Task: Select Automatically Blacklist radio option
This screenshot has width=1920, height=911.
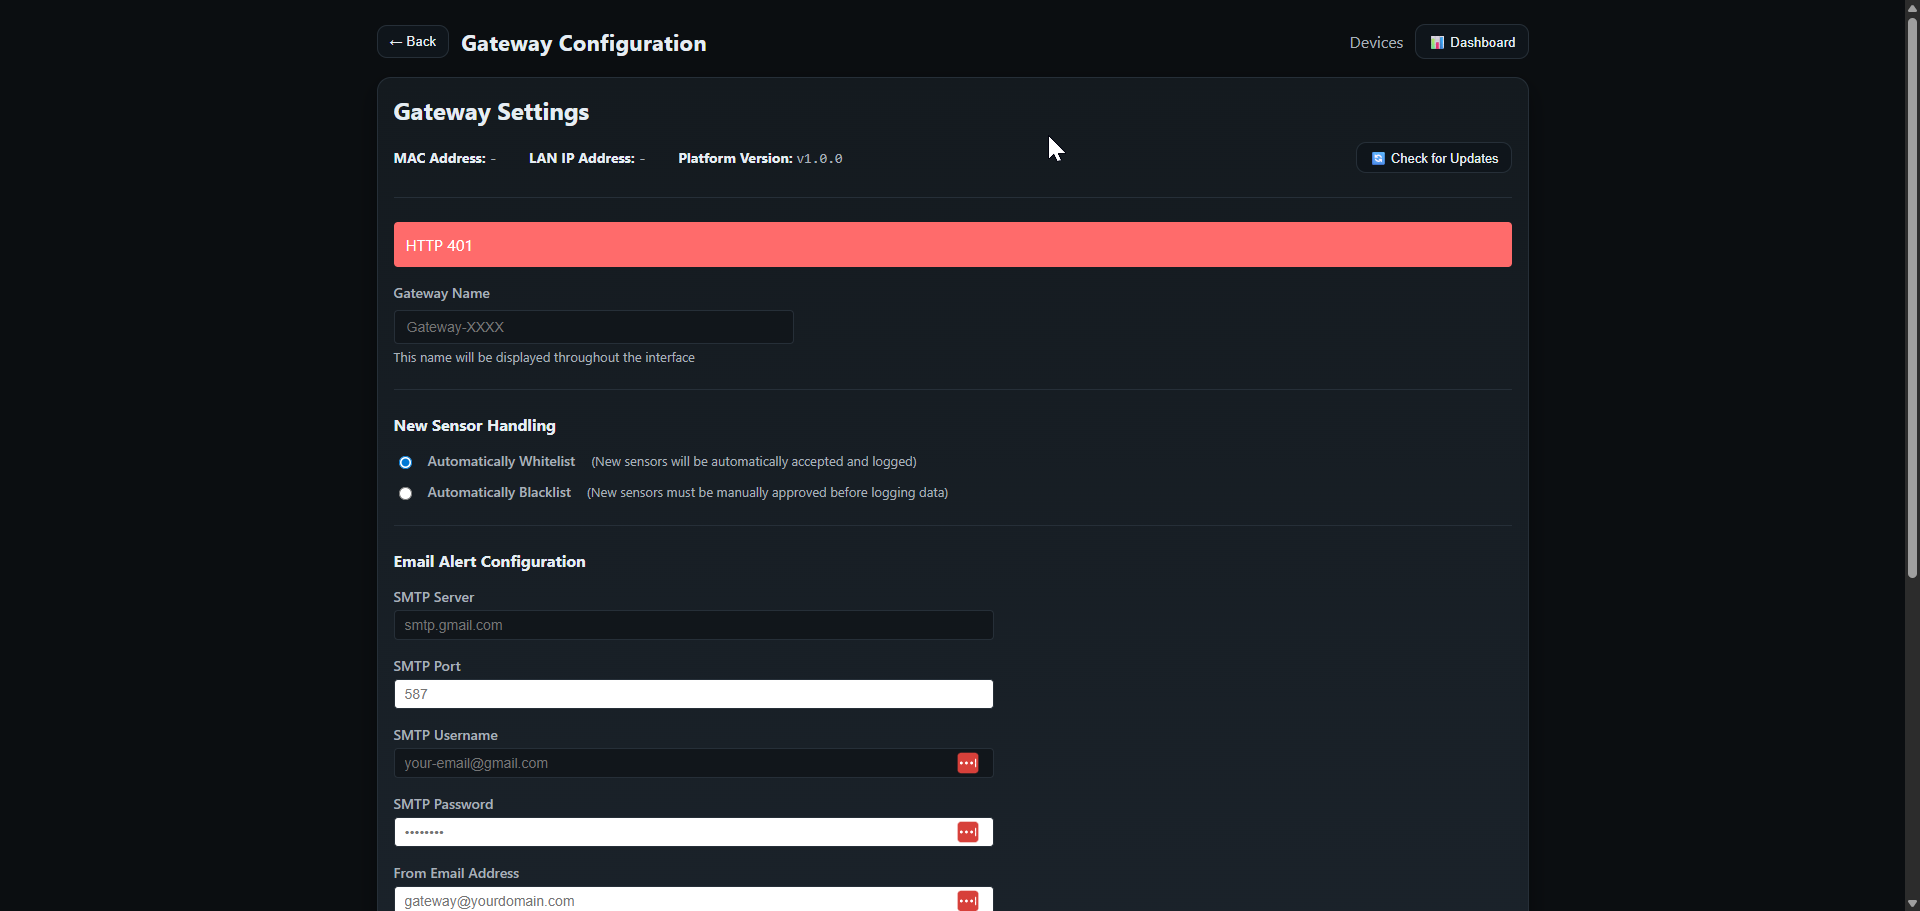Action: [405, 493]
